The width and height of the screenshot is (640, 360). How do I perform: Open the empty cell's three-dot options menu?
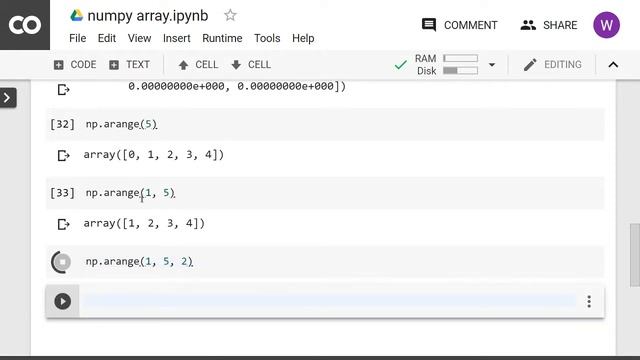point(589,301)
